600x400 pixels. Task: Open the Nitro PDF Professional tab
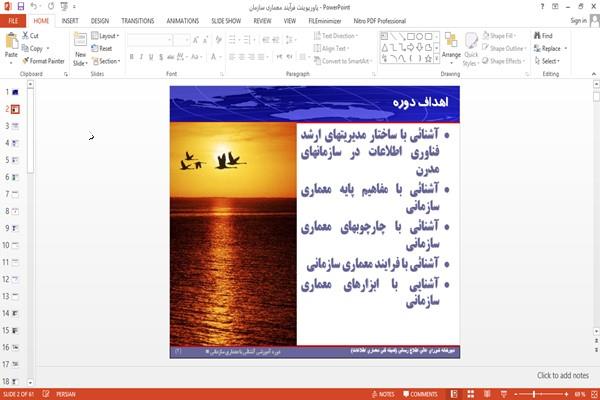380,21
